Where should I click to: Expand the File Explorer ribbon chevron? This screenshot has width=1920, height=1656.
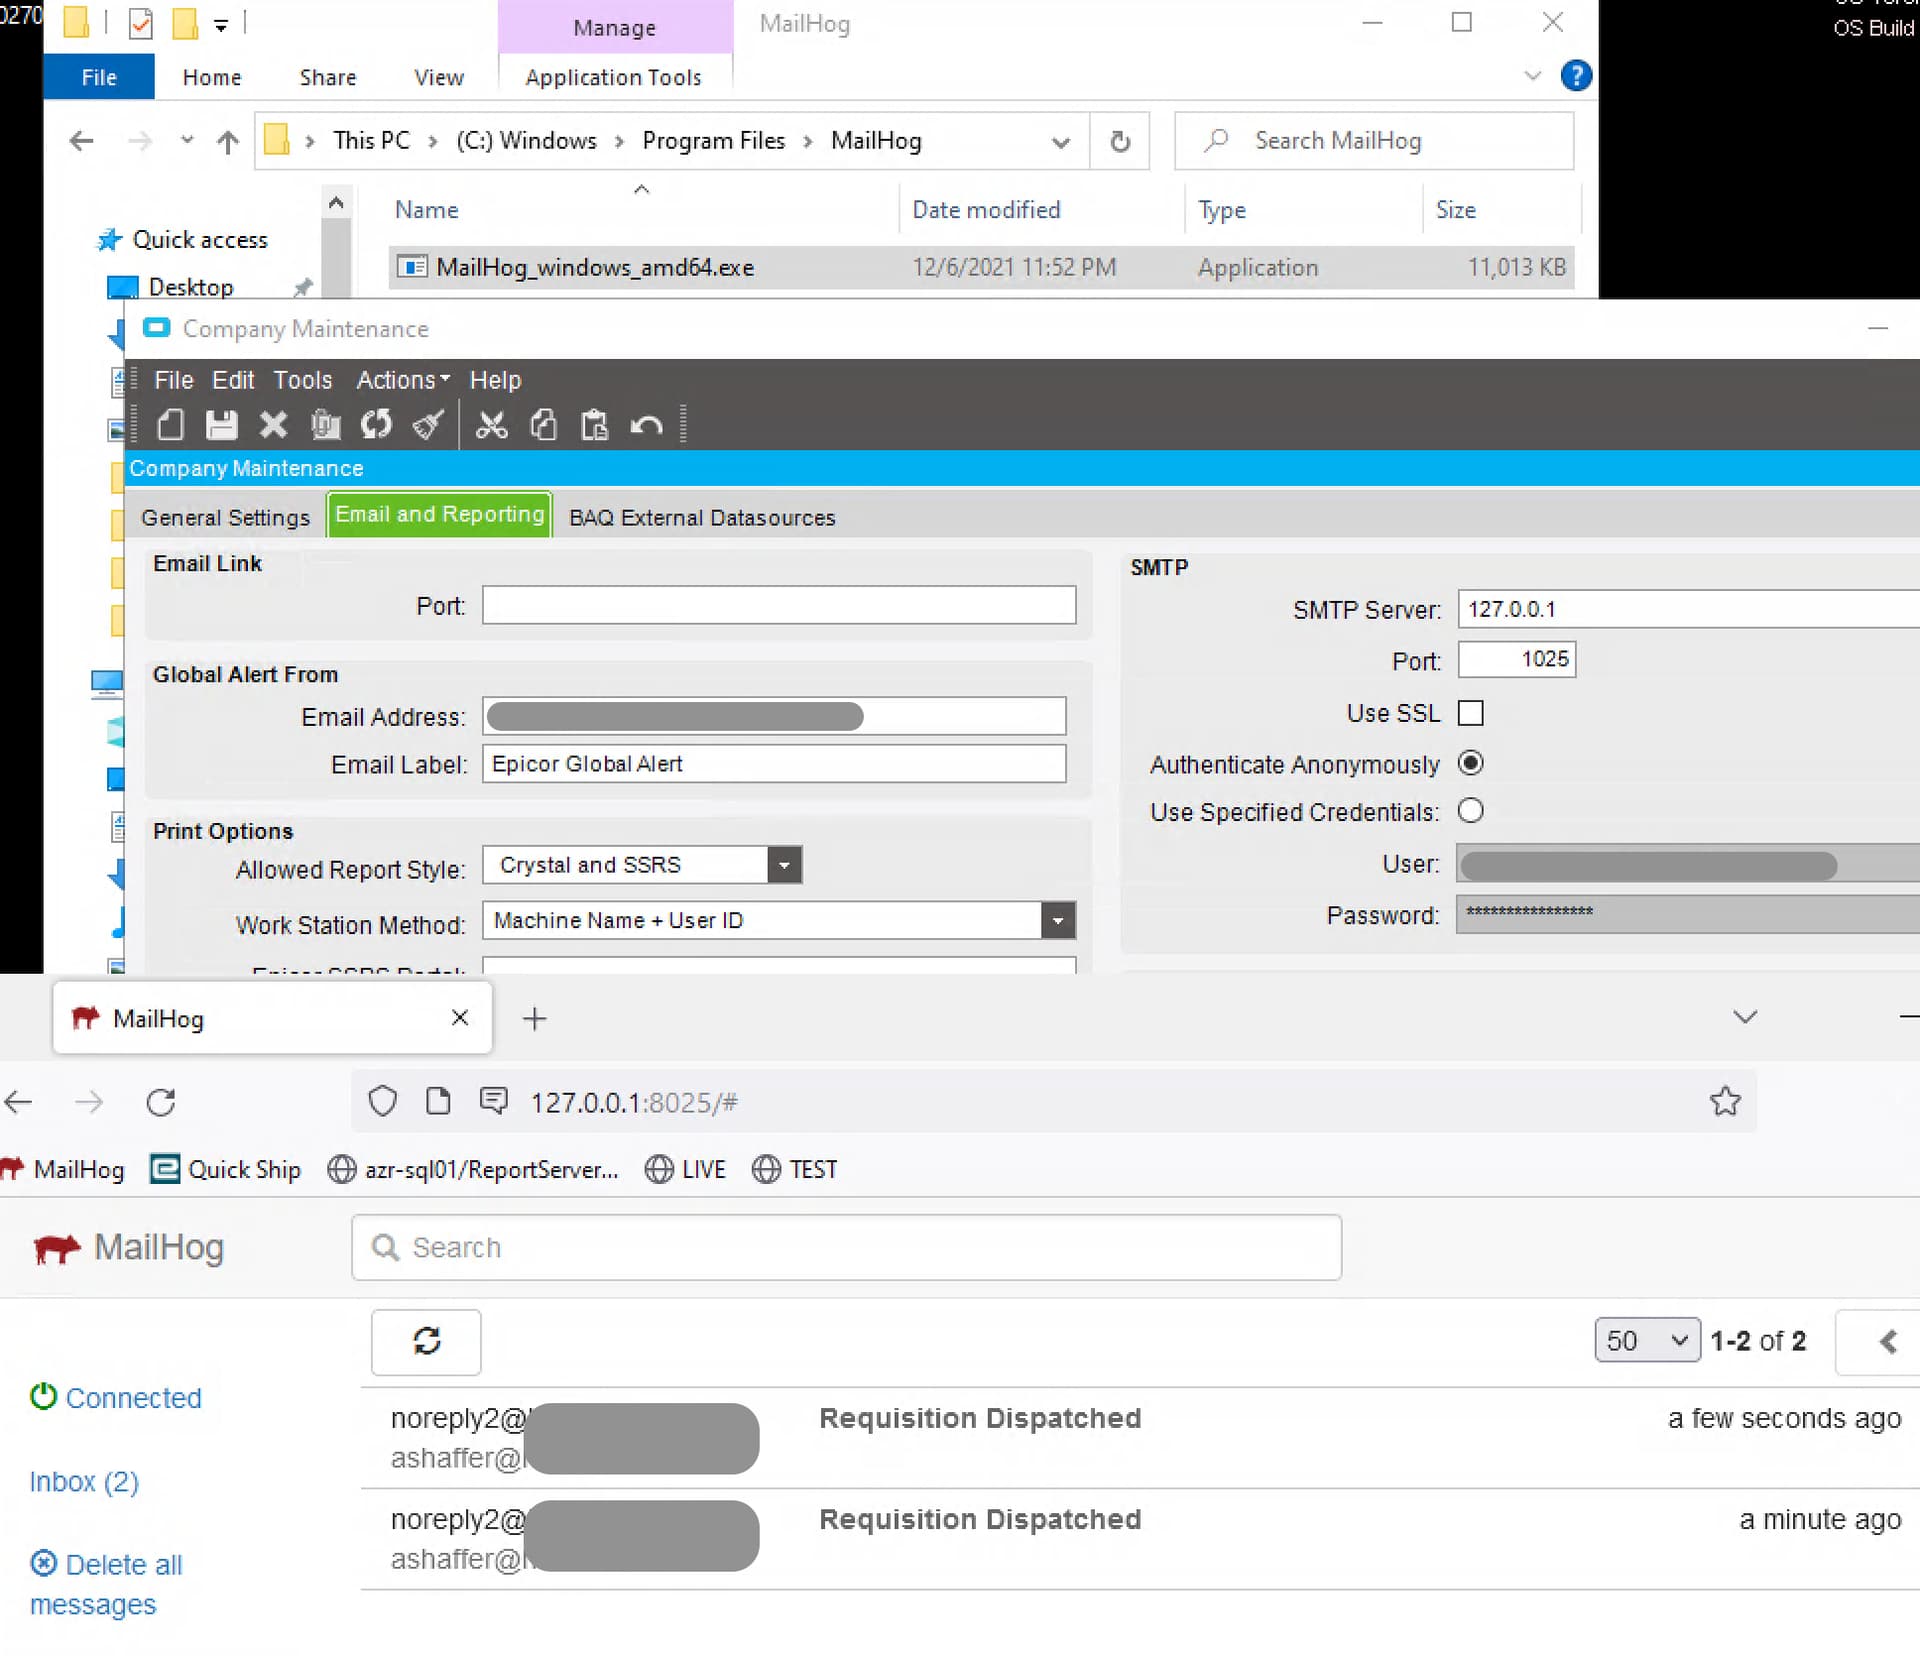pyautogui.click(x=1532, y=75)
